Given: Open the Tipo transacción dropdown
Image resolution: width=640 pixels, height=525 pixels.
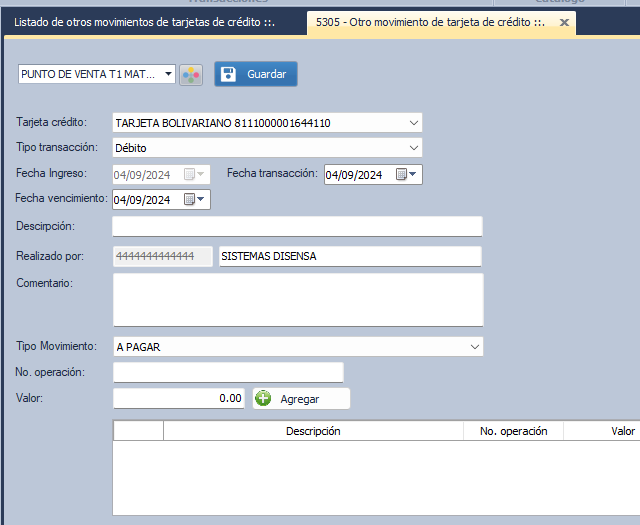Looking at the screenshot, I should [x=414, y=148].
